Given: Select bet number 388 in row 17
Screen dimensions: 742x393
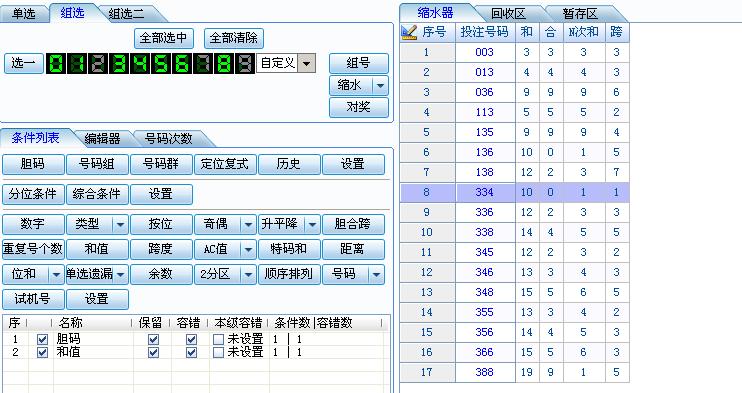Looking at the screenshot, I should pos(485,372).
